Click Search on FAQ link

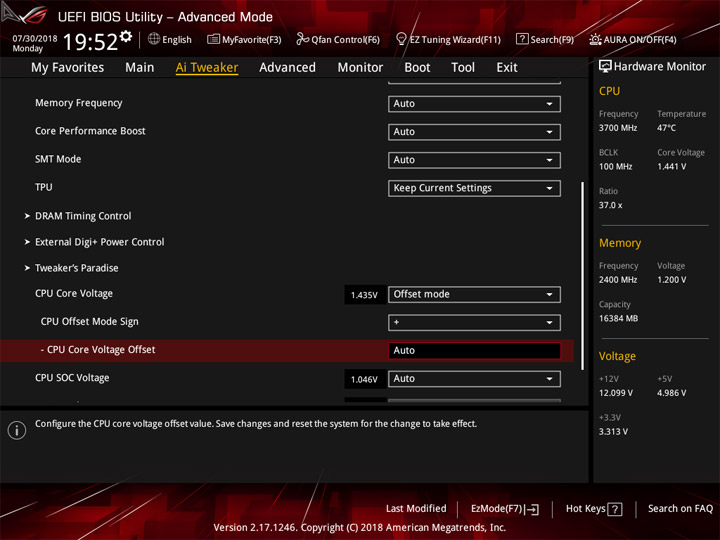click(681, 508)
